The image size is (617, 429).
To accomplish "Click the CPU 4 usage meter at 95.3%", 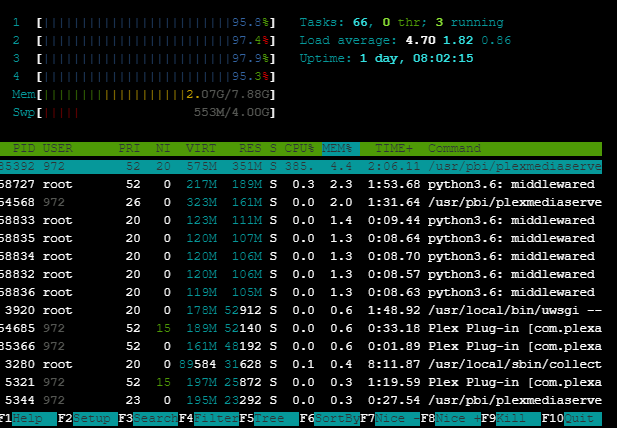I will 156,76.
